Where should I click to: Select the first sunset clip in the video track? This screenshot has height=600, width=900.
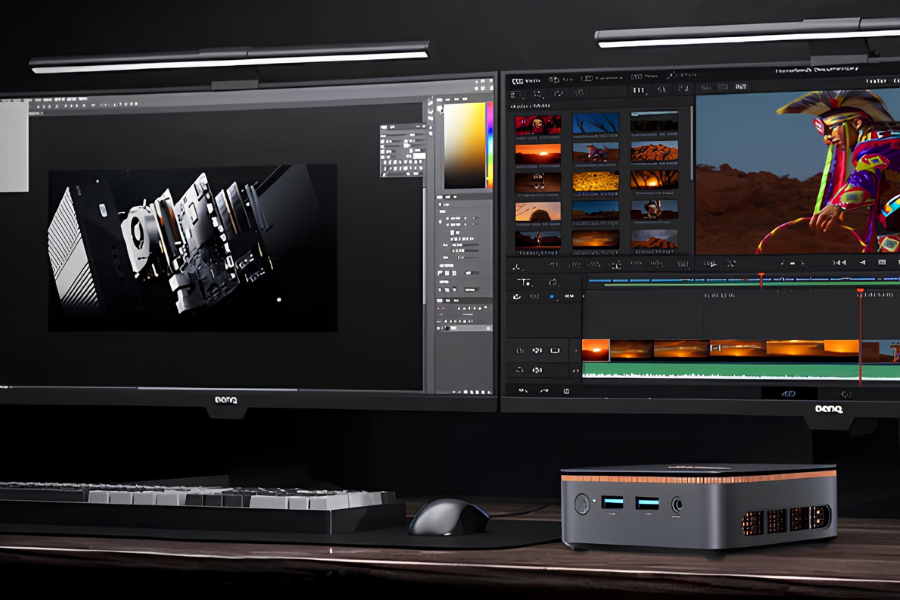point(596,350)
